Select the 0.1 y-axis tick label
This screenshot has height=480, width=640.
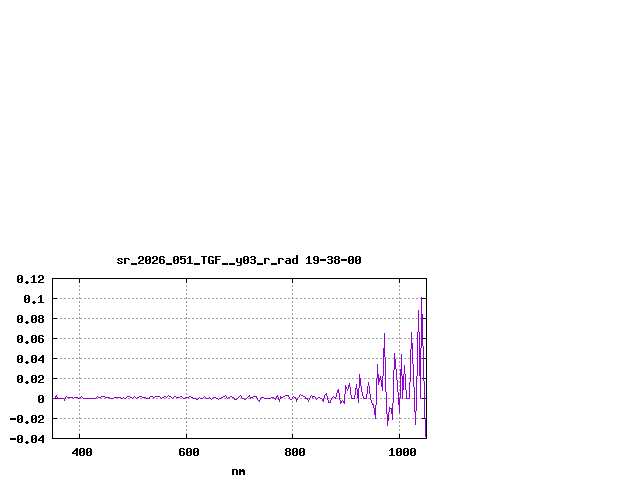[34, 299]
